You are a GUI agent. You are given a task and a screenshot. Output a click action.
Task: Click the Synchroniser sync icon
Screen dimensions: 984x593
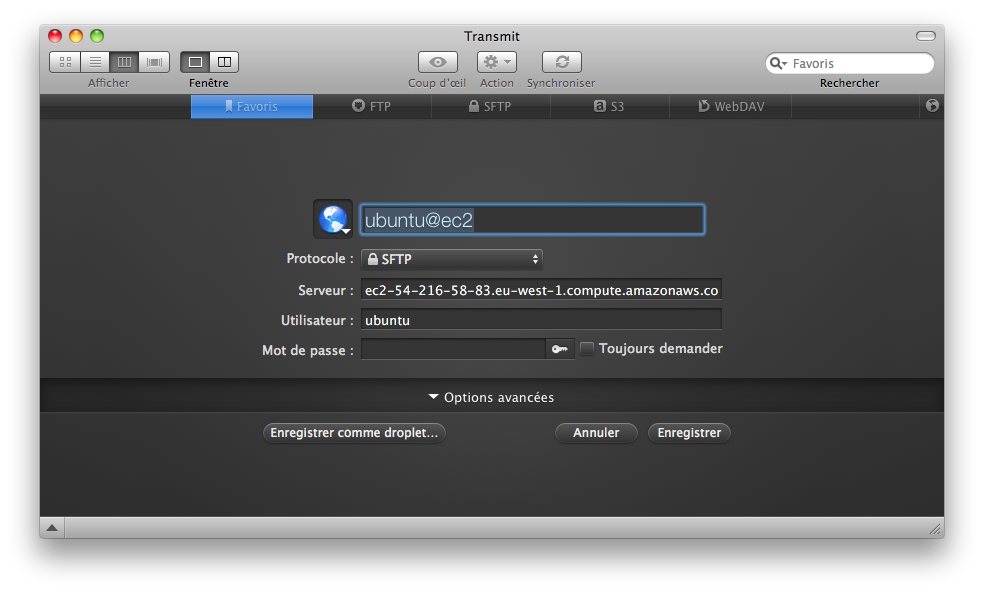click(561, 61)
